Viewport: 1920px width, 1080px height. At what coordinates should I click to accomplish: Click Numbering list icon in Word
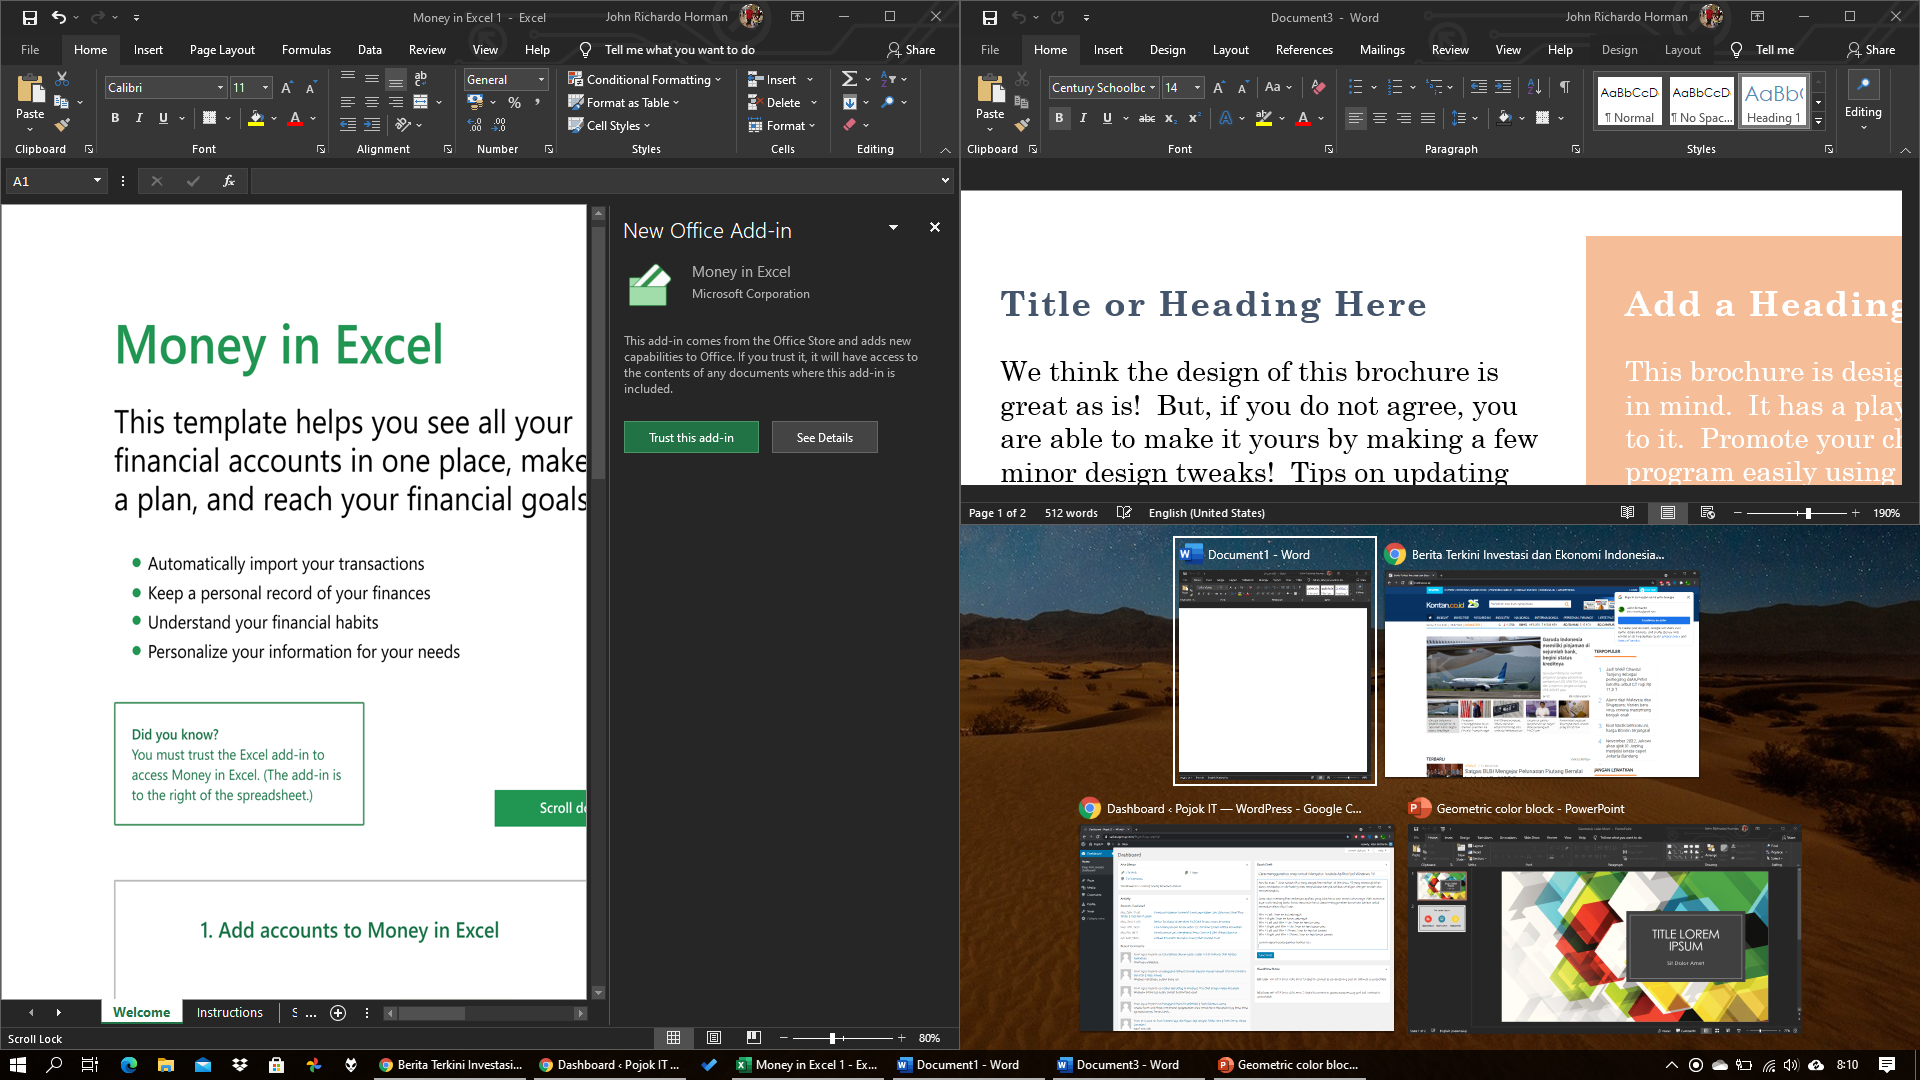[x=1395, y=87]
